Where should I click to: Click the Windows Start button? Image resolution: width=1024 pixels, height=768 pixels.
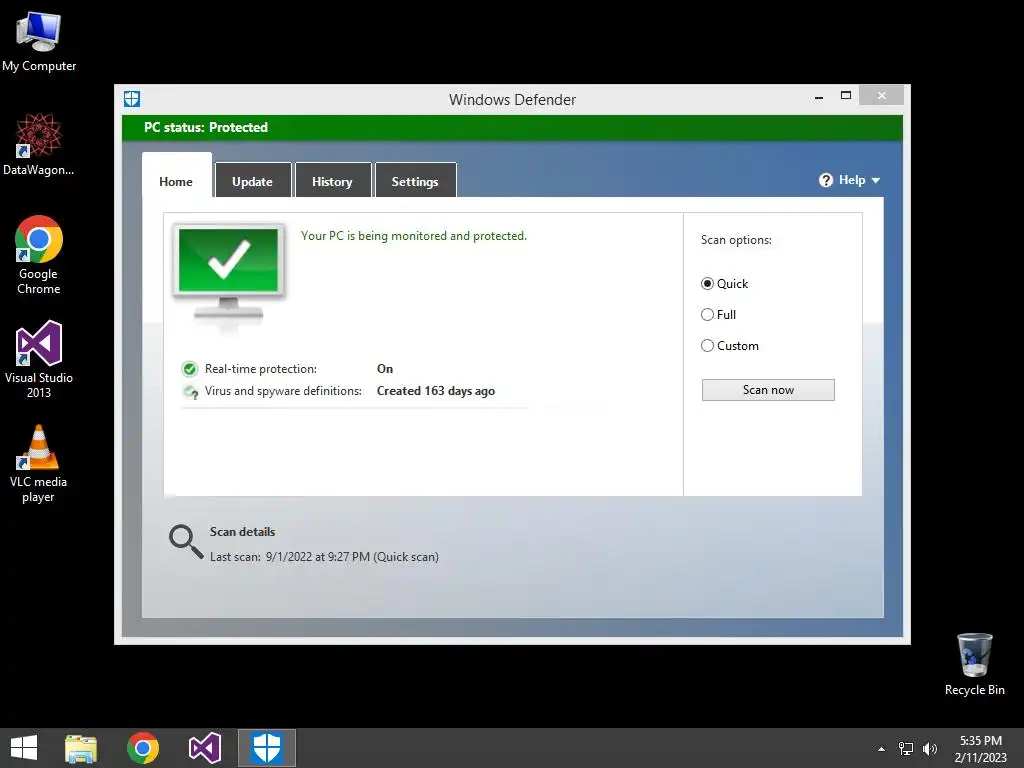pos(24,748)
